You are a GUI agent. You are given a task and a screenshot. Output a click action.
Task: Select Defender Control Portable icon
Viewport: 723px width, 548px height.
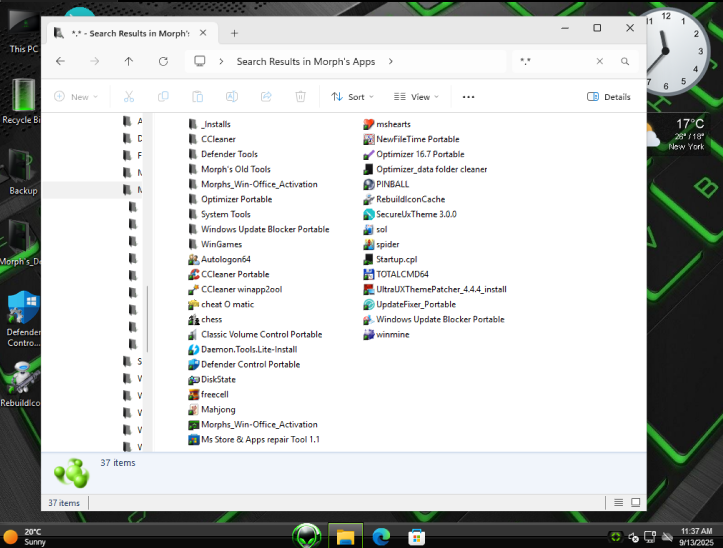click(193, 364)
